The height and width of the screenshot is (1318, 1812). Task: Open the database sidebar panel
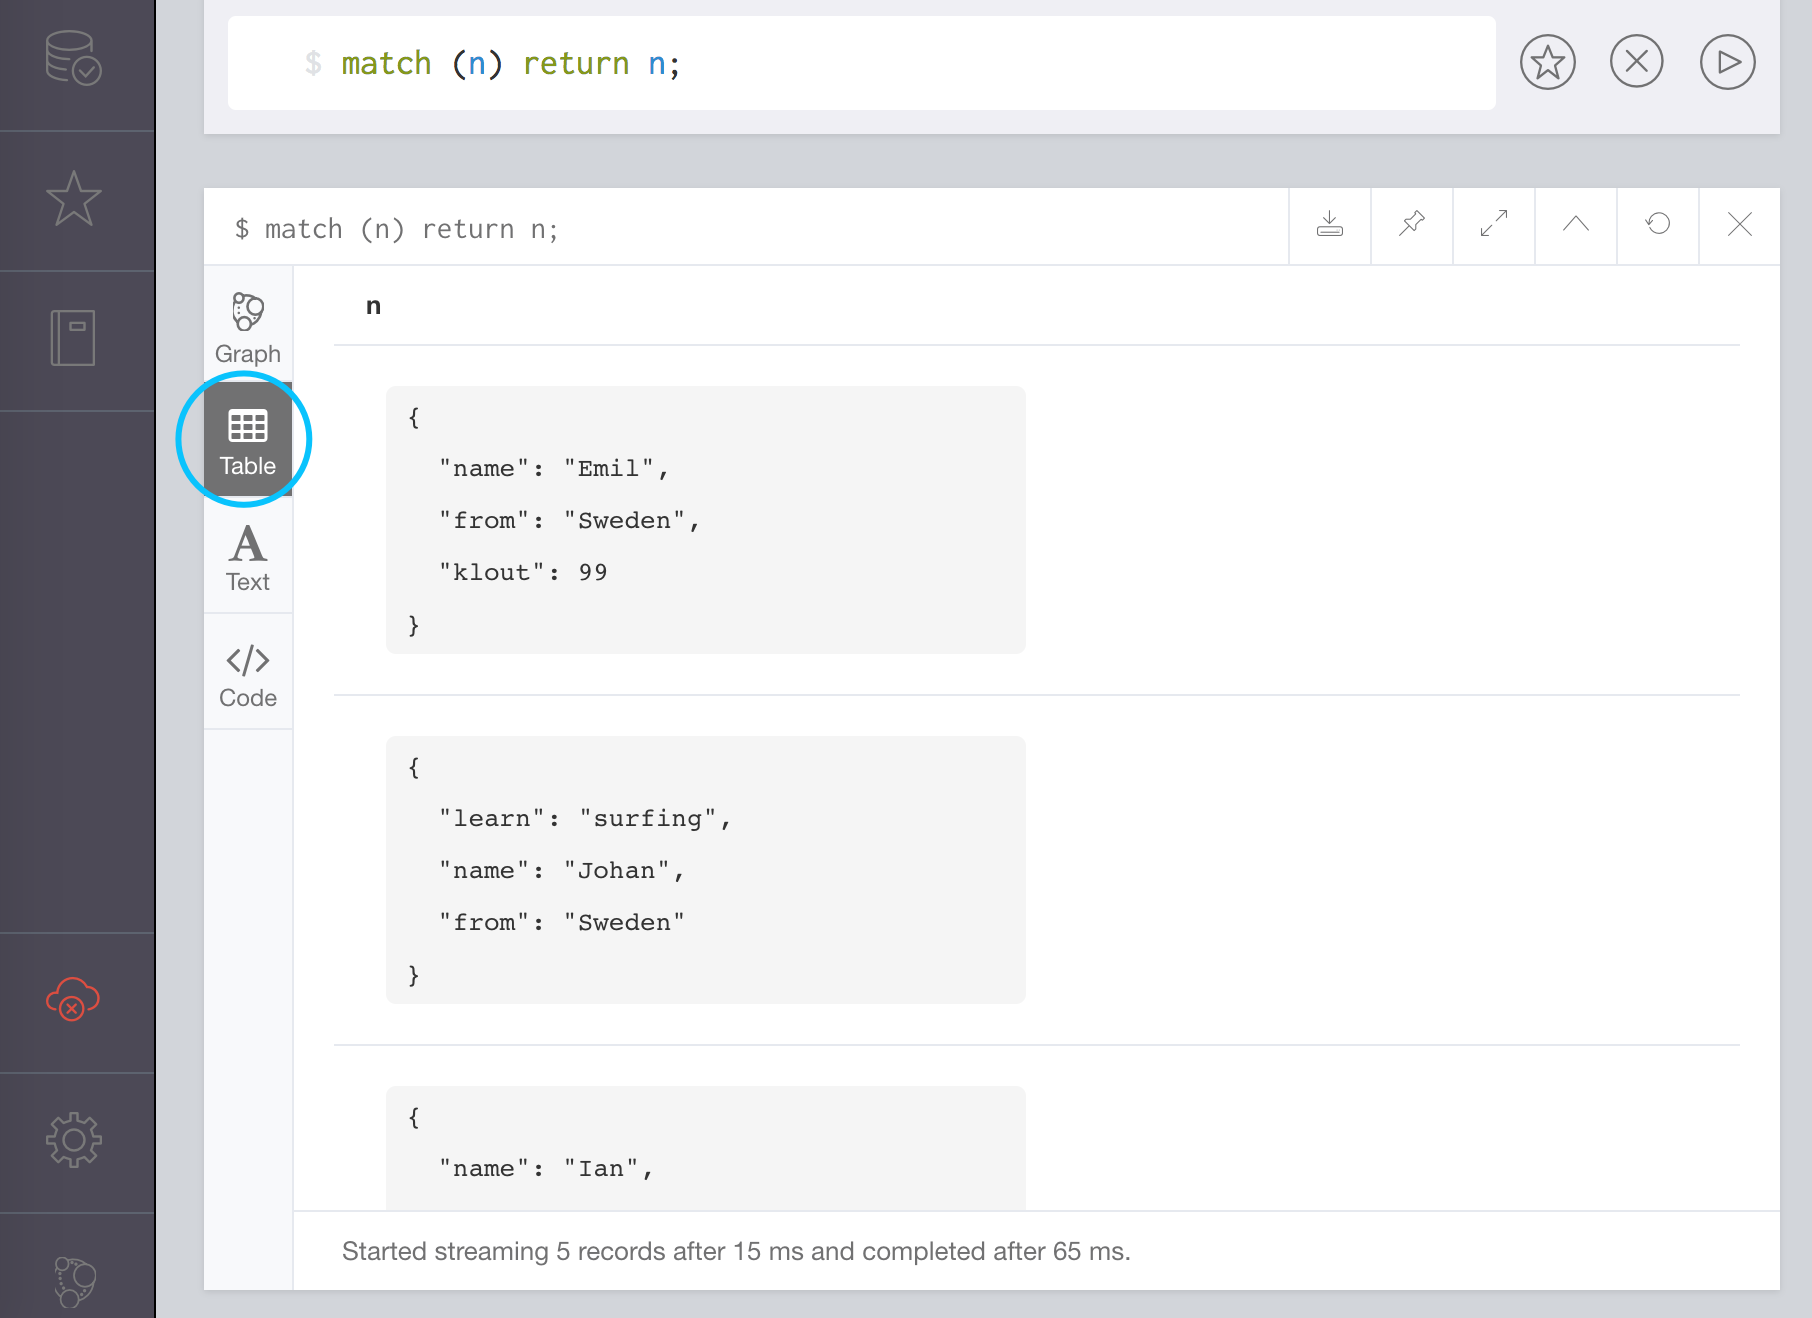(x=74, y=59)
